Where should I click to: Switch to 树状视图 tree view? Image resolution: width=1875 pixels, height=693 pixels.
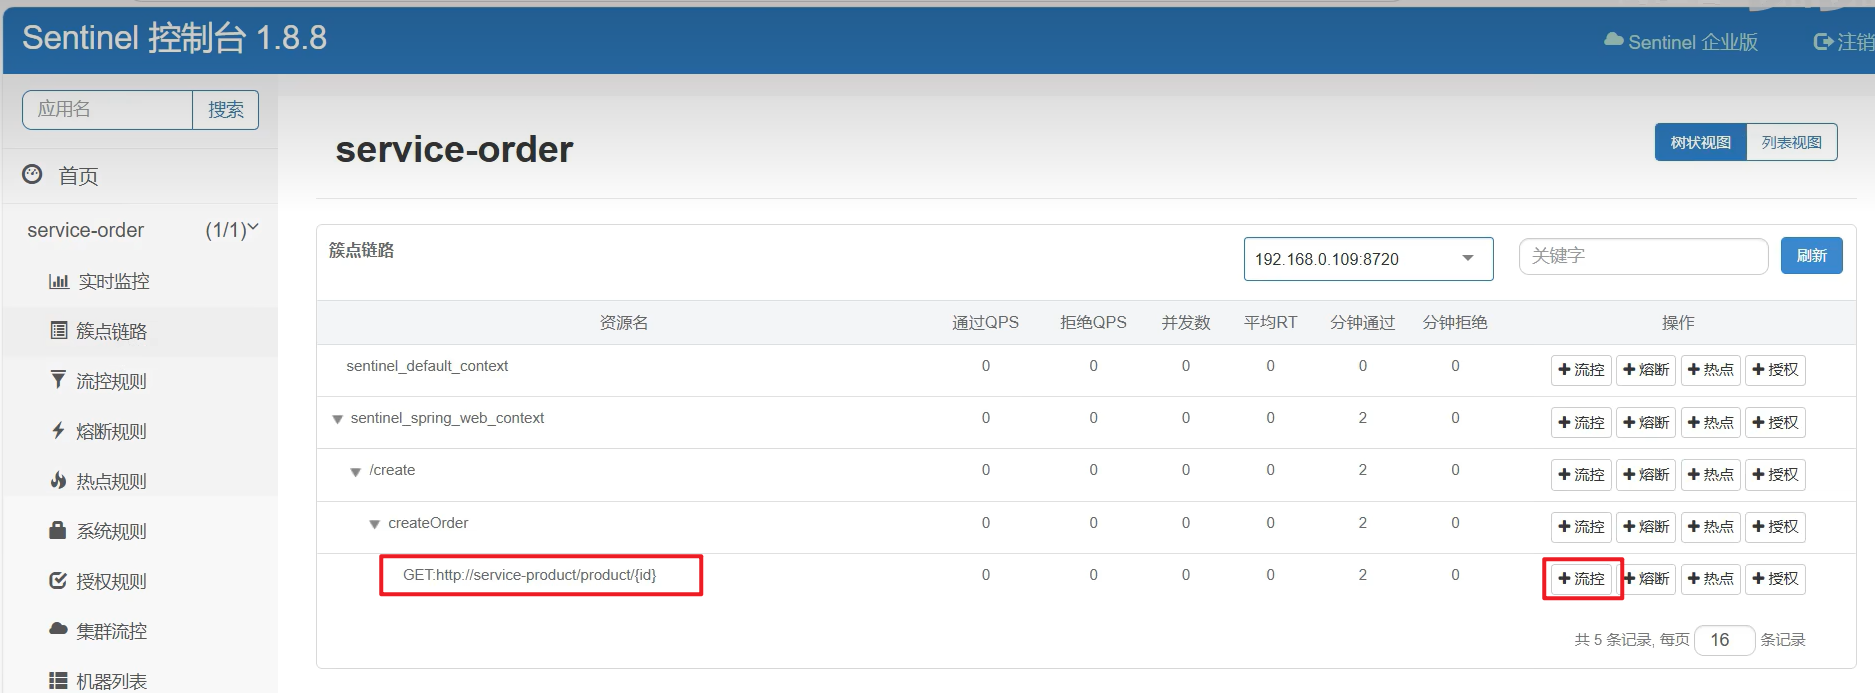[1700, 142]
